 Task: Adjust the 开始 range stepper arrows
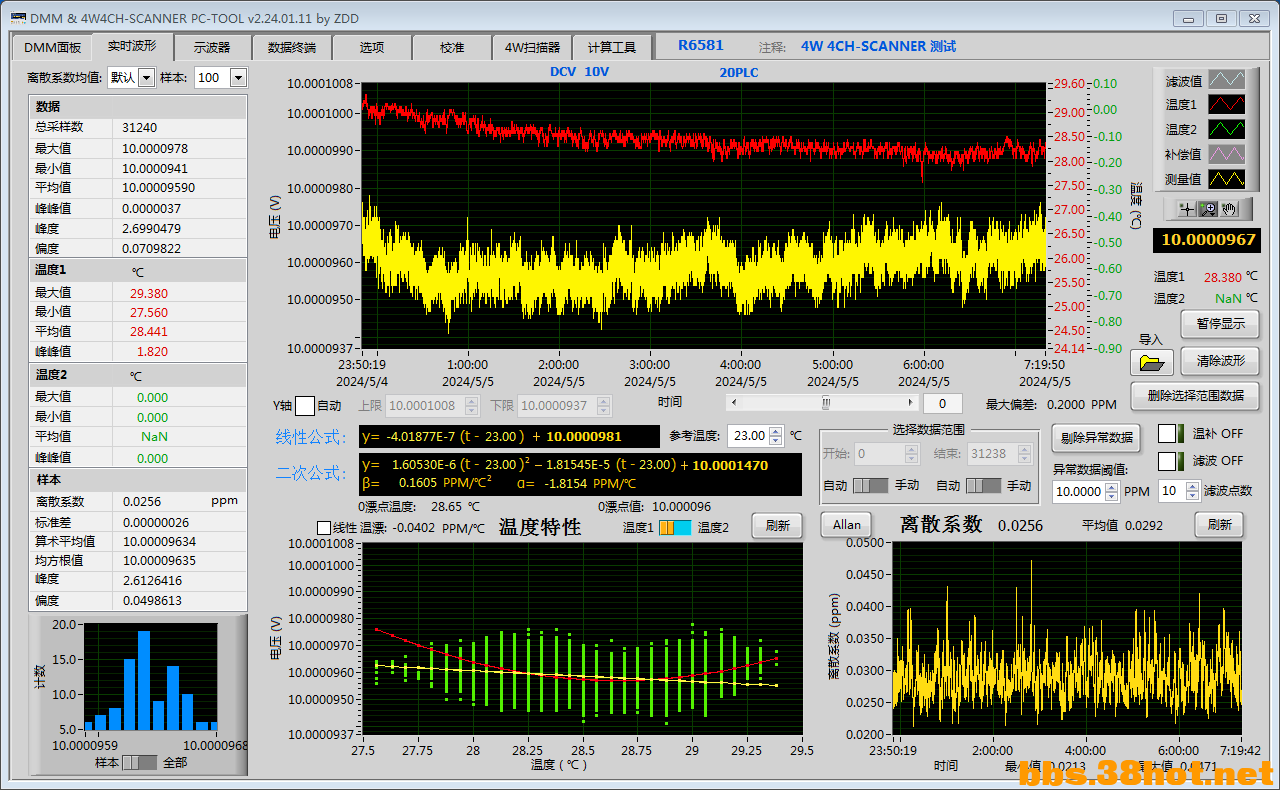coord(911,454)
